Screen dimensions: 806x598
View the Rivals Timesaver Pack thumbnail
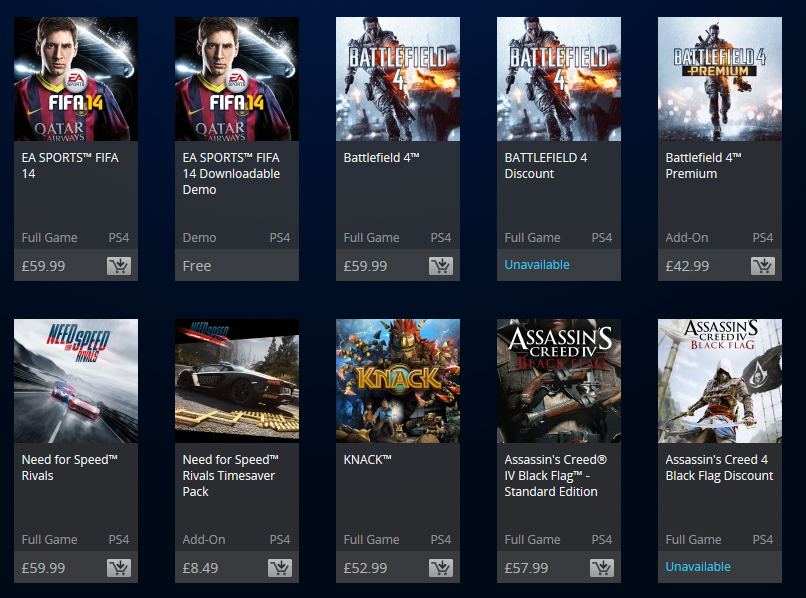[237, 381]
